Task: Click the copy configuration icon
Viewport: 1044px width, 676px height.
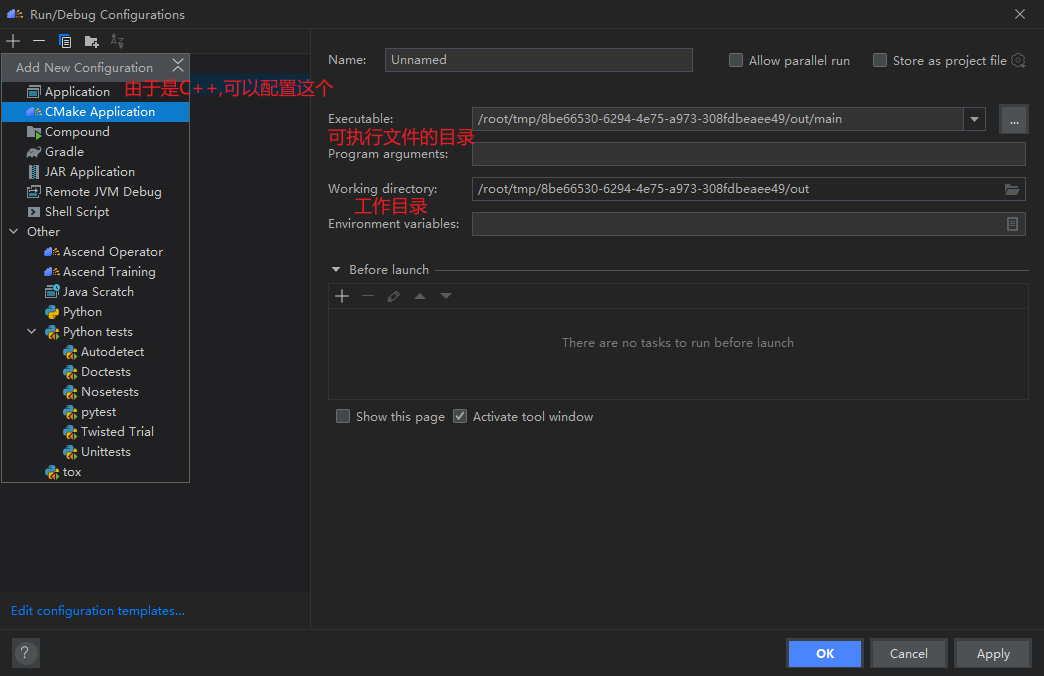Action: click(x=65, y=41)
